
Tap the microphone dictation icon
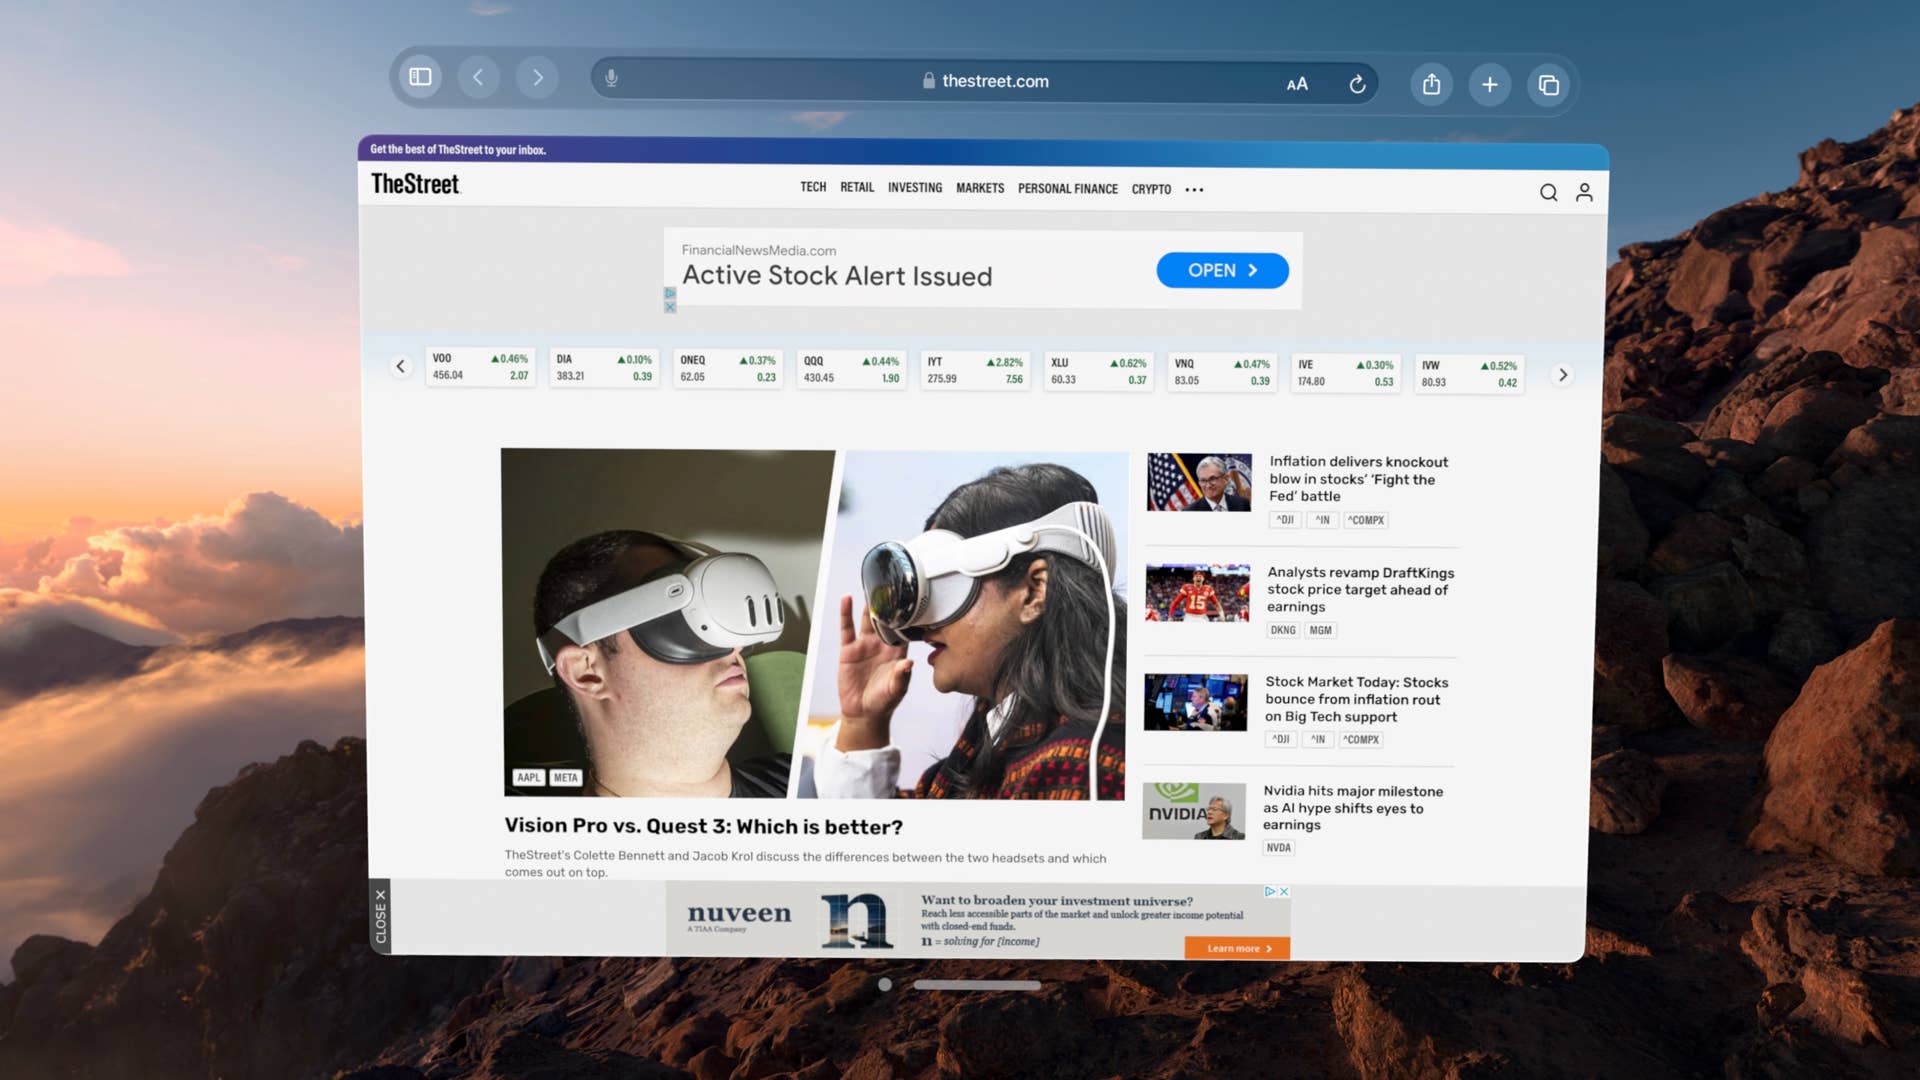[x=611, y=78]
